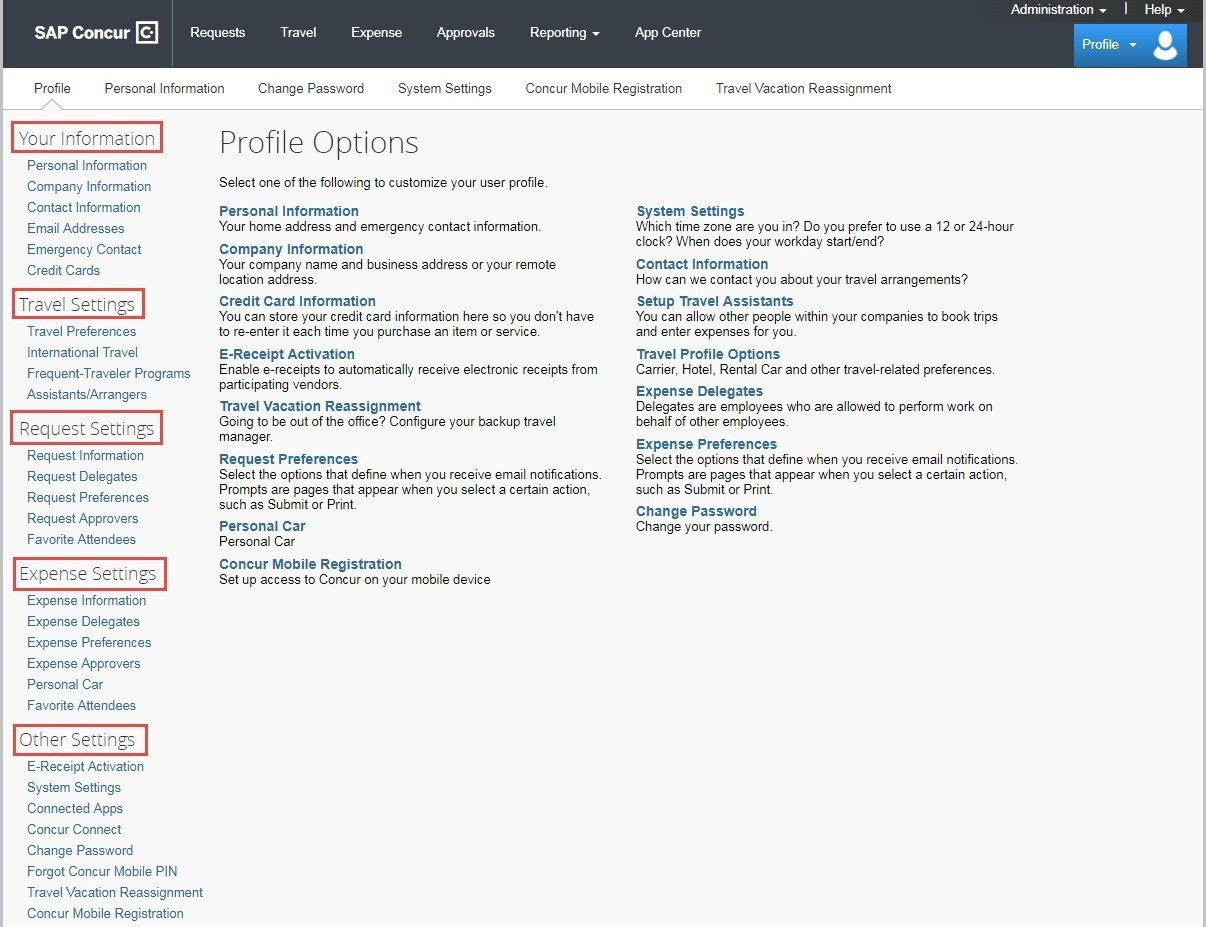Open App Center

tap(667, 32)
